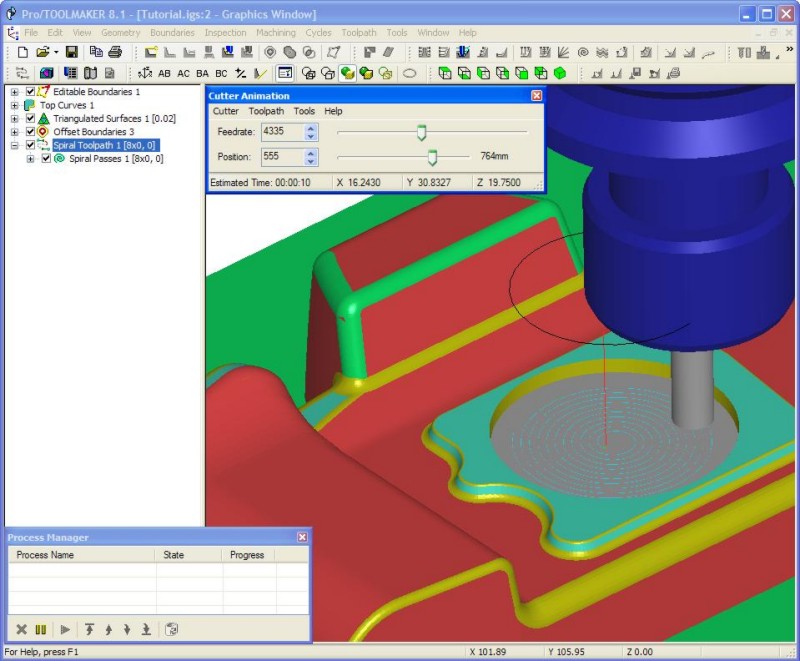
Task: Click the play arrow in Process Manager
Action: (x=65, y=629)
